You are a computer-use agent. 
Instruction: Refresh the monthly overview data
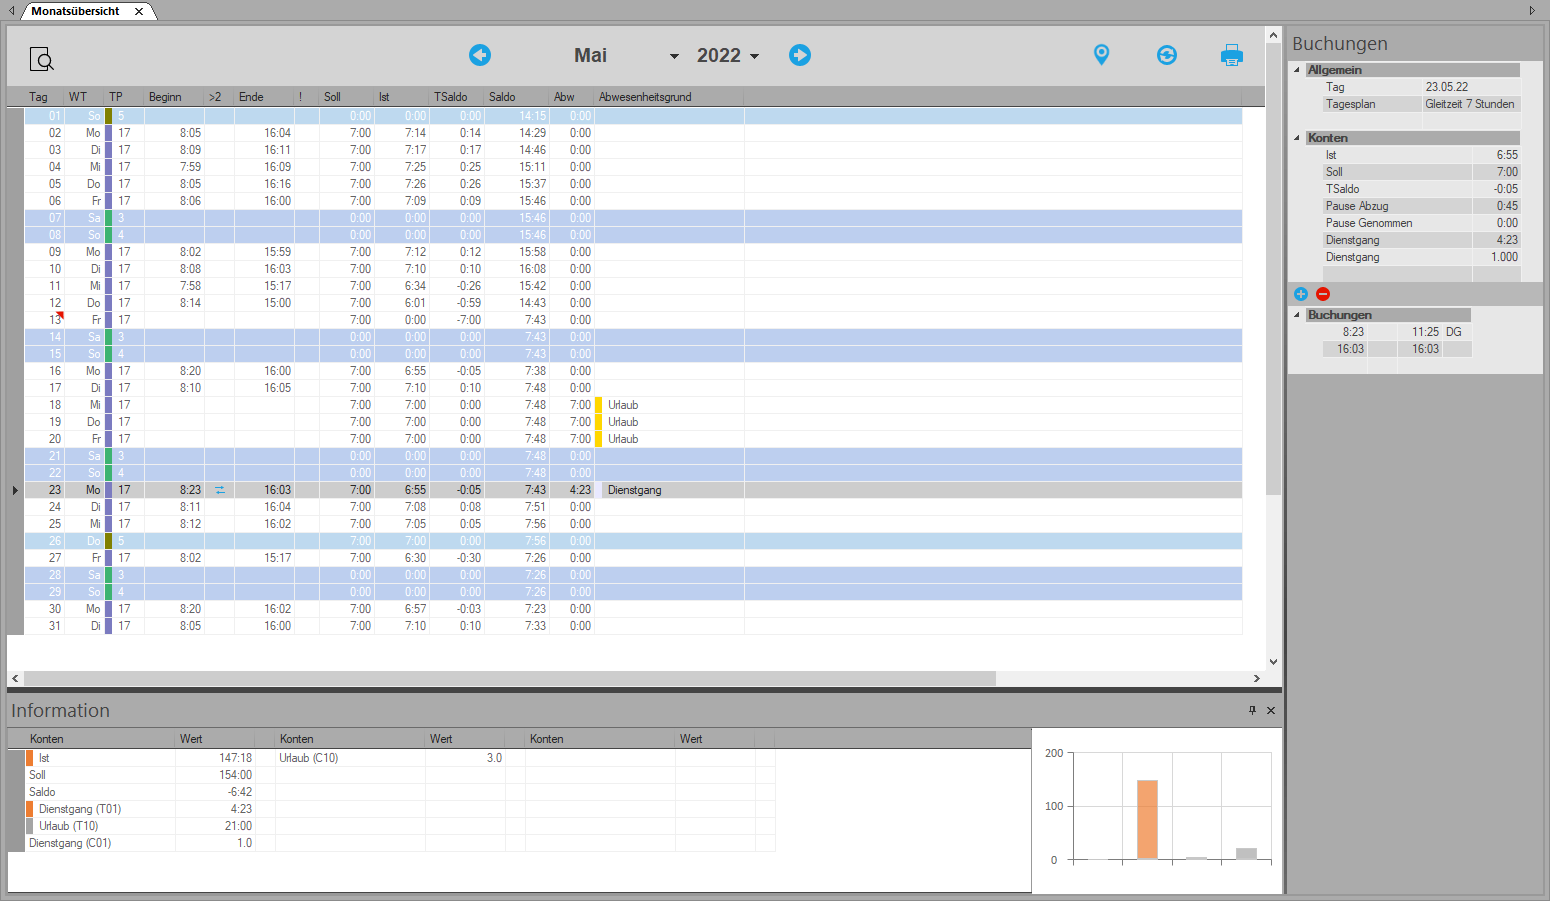point(1167,55)
